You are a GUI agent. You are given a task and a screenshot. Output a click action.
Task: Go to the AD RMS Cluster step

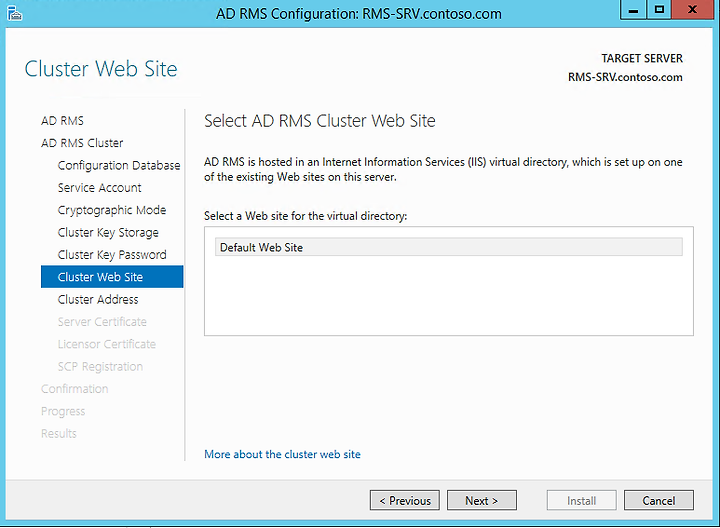(82, 143)
